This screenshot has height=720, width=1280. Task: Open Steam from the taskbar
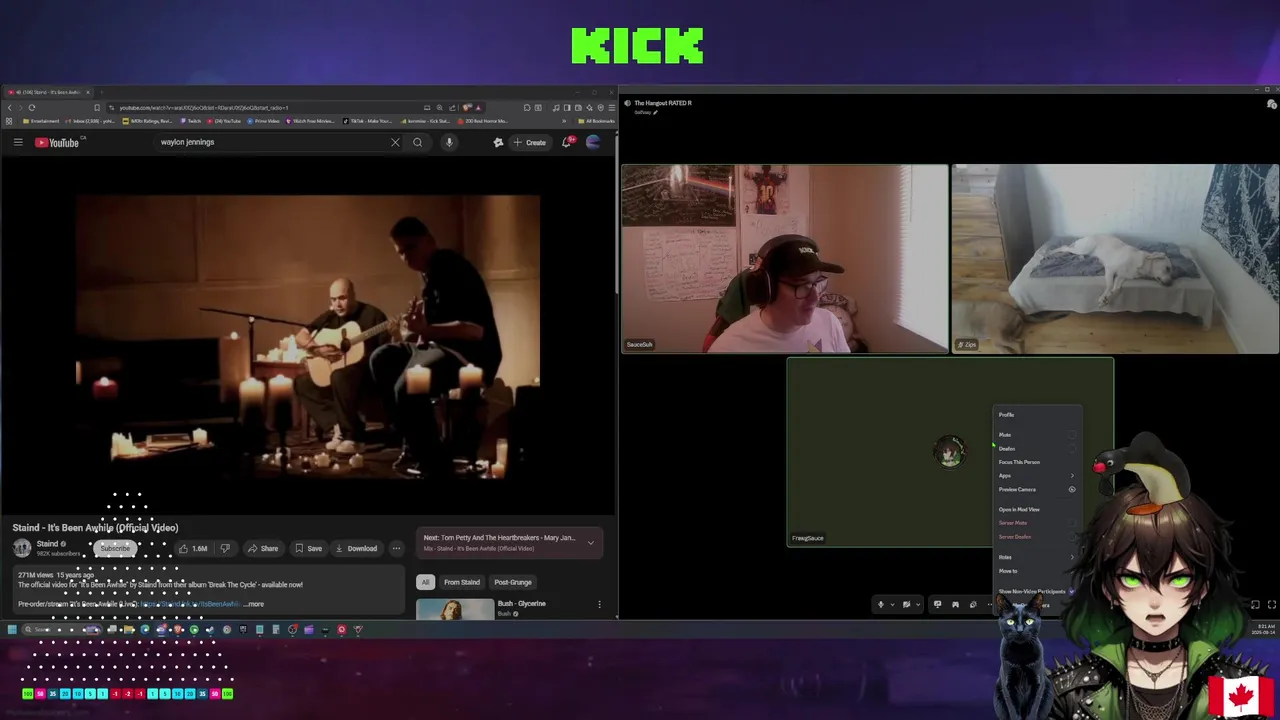coord(210,630)
